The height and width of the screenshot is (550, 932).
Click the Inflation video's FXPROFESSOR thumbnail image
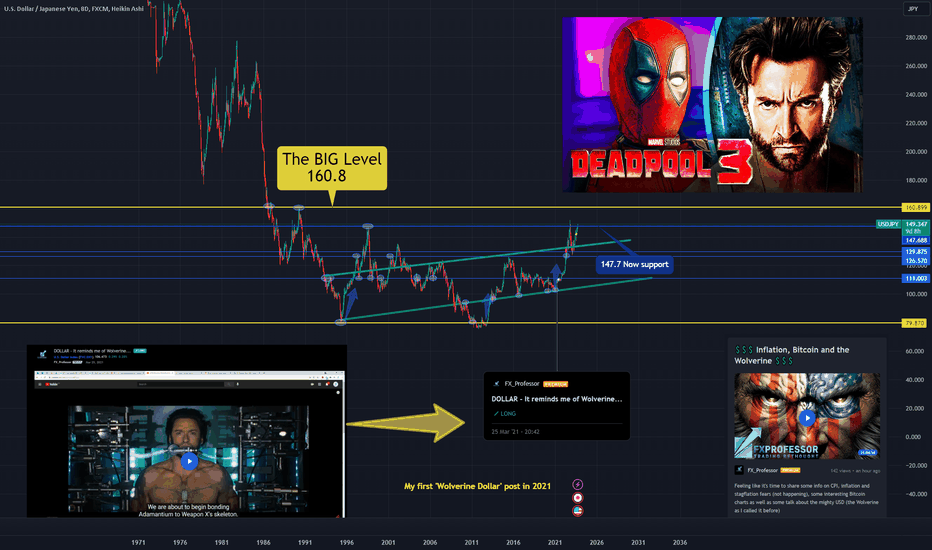click(807, 416)
